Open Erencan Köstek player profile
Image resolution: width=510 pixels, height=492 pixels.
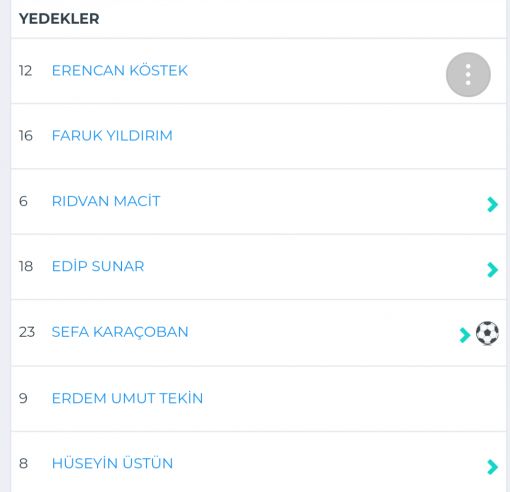point(120,71)
